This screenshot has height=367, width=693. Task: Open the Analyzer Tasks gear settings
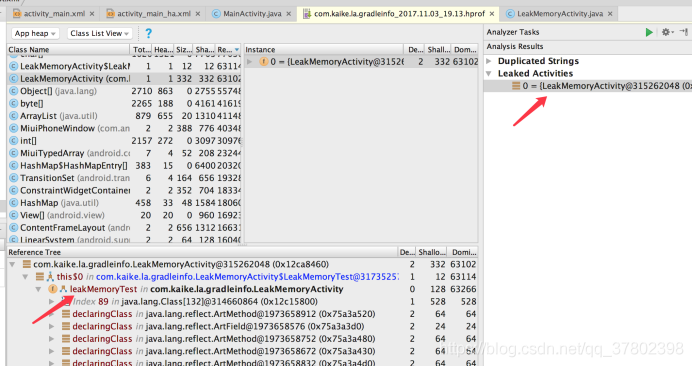(x=666, y=32)
